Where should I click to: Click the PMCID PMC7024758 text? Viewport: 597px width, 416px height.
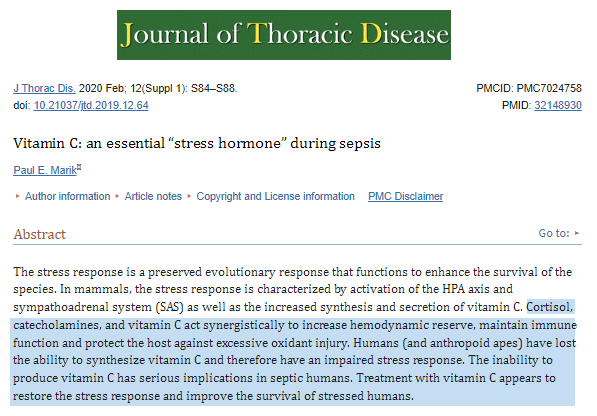pyautogui.click(x=529, y=88)
